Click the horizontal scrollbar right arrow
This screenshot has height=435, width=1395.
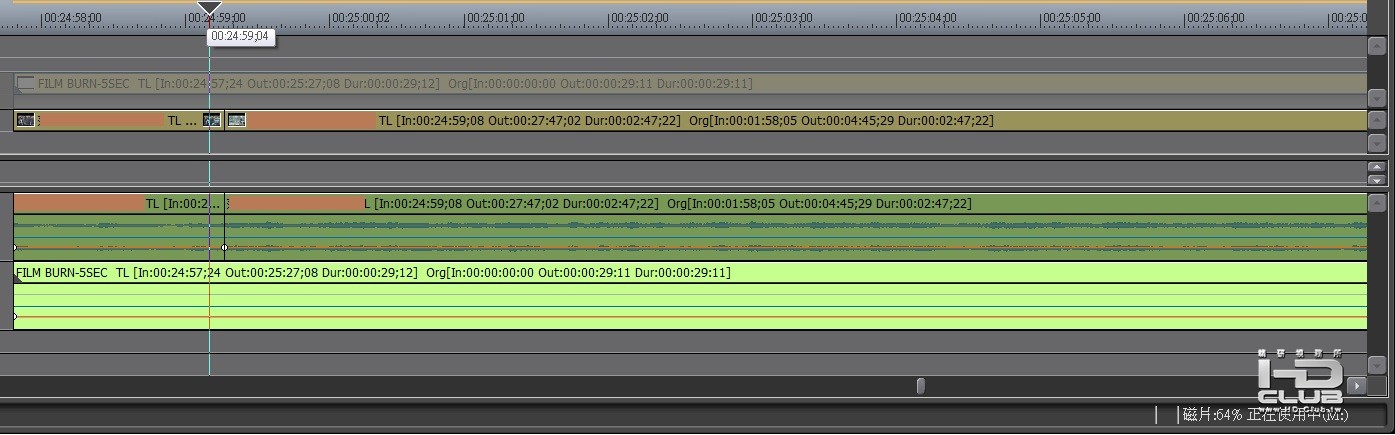(1357, 386)
